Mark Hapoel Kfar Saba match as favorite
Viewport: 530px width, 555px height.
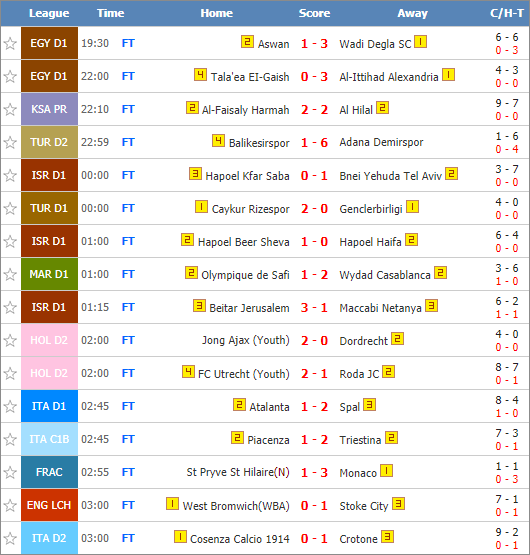[x=10, y=175]
